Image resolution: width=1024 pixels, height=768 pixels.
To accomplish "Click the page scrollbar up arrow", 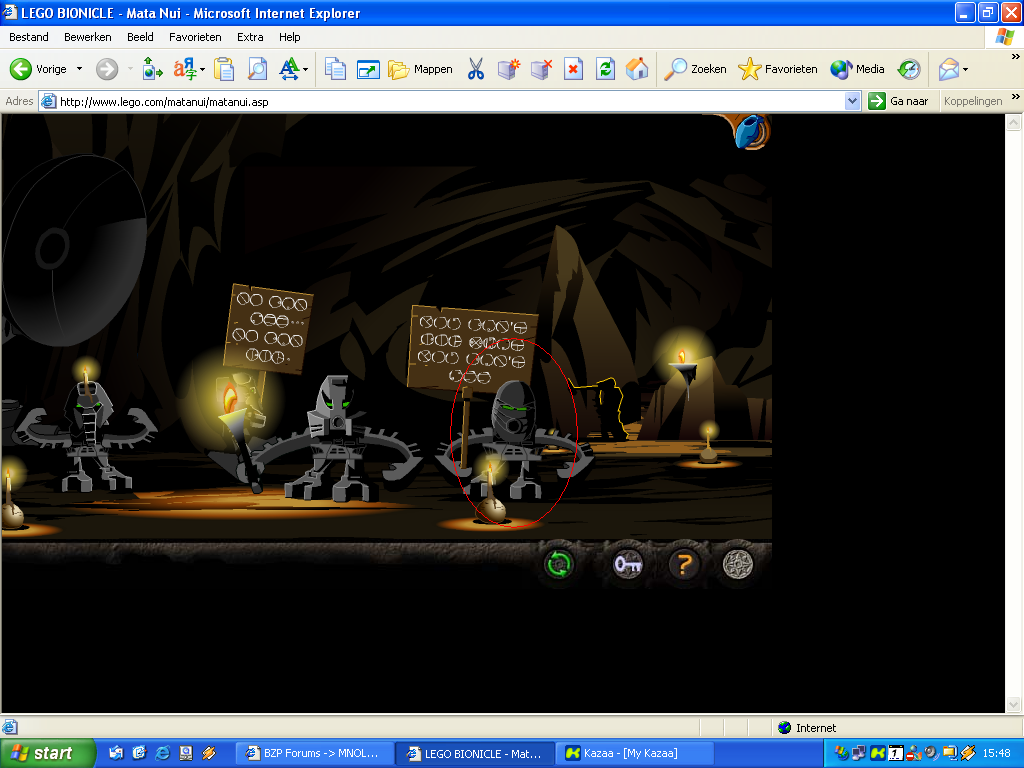I will pyautogui.click(x=1013, y=122).
